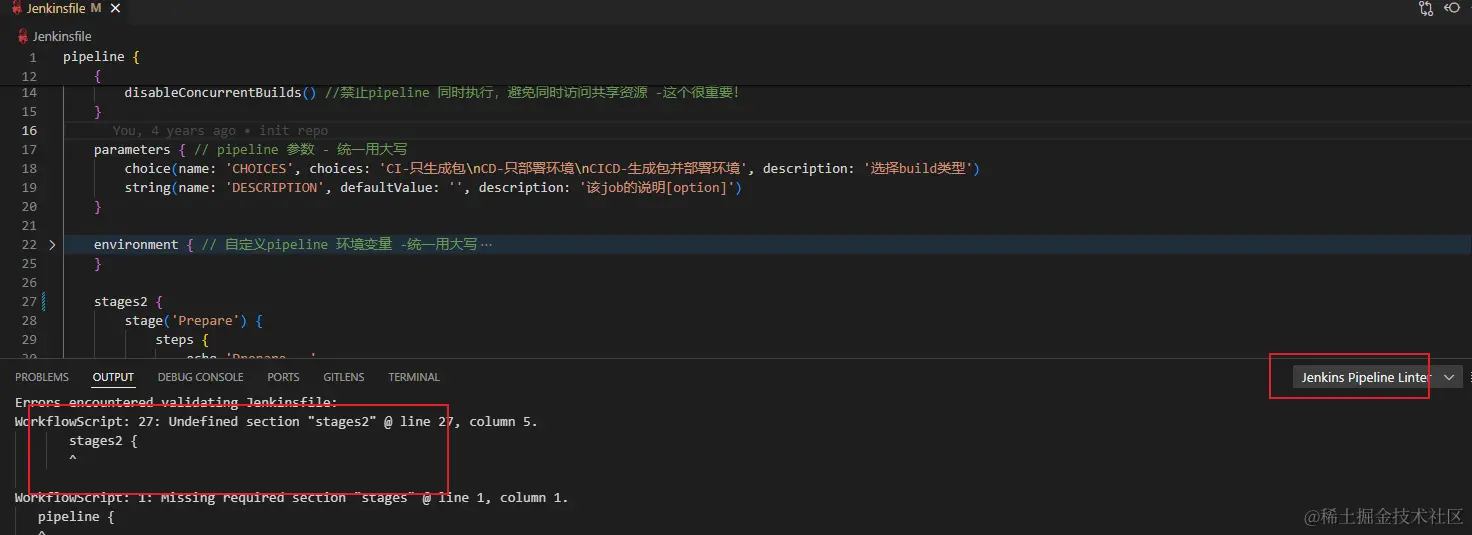Open Jenkins Pipeline Linter output channel dropdown
Image resolution: width=1472 pixels, height=535 pixels.
pos(1377,377)
